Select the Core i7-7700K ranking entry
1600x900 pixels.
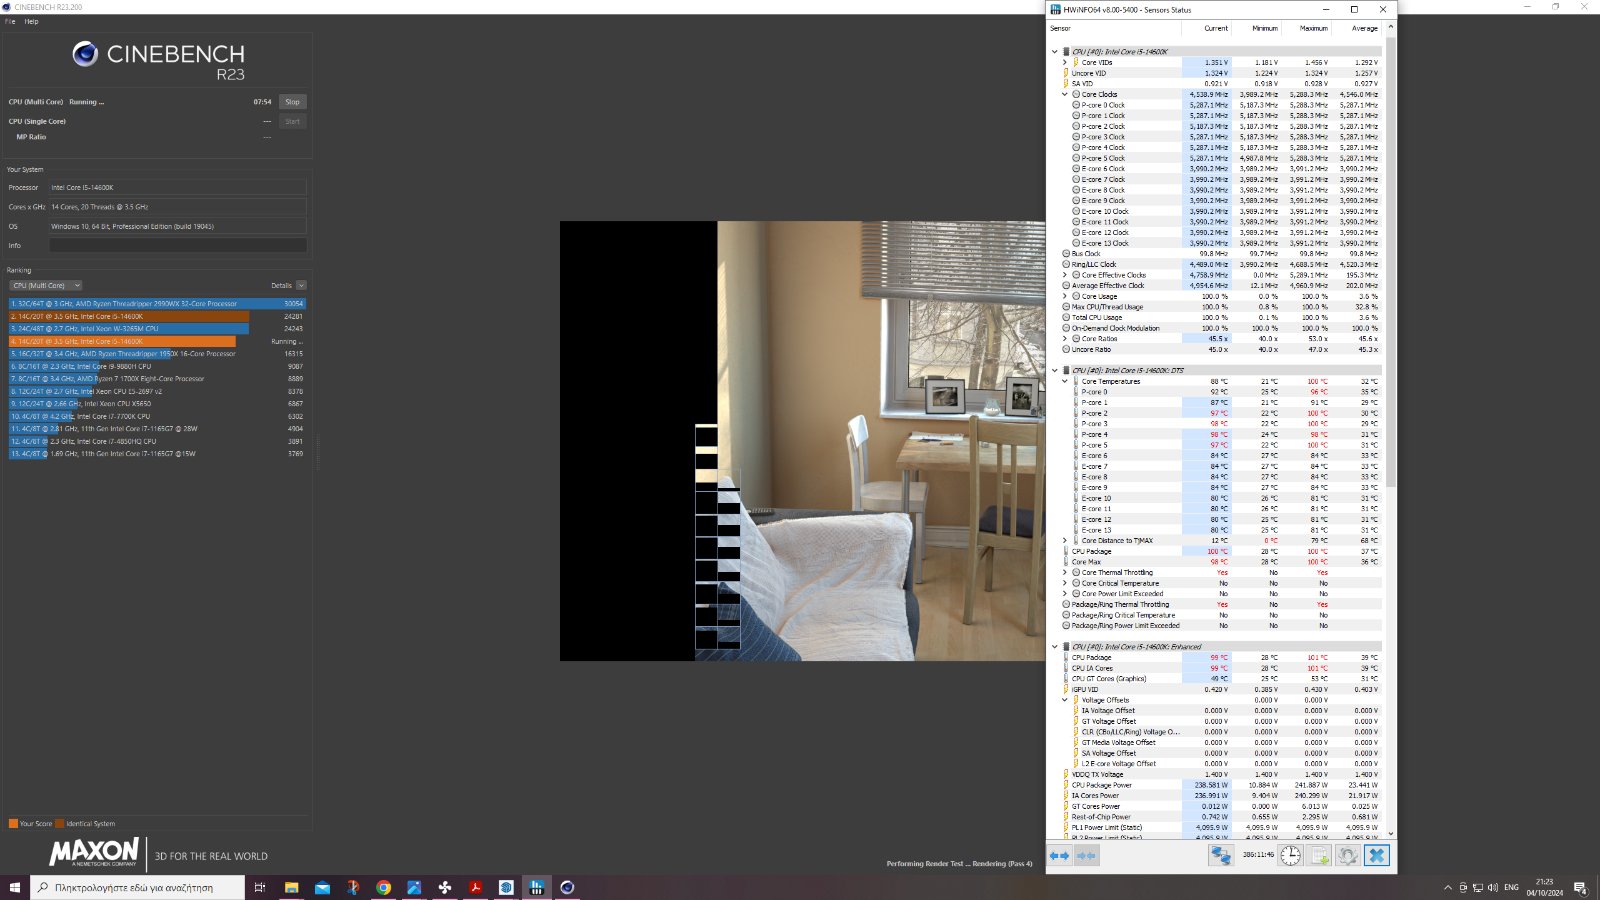click(157, 417)
